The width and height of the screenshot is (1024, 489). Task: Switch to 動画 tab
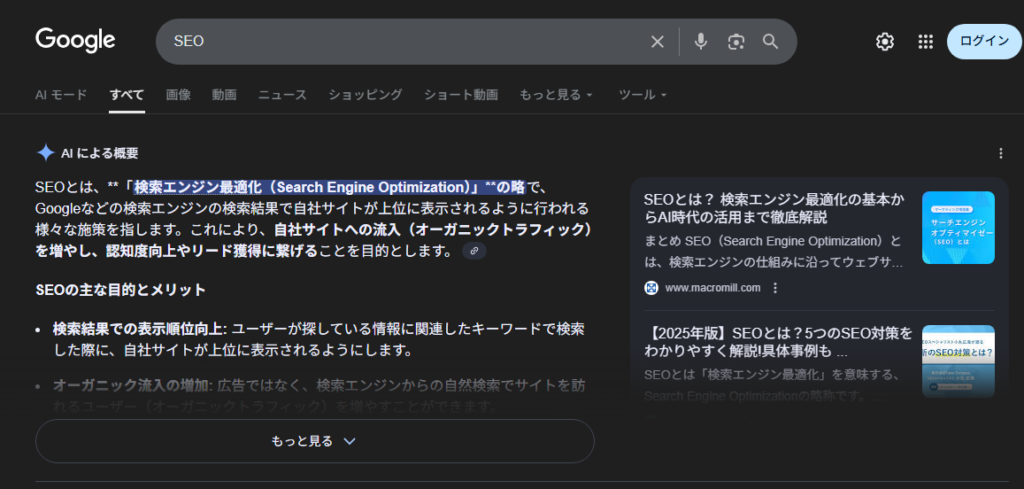pos(224,95)
